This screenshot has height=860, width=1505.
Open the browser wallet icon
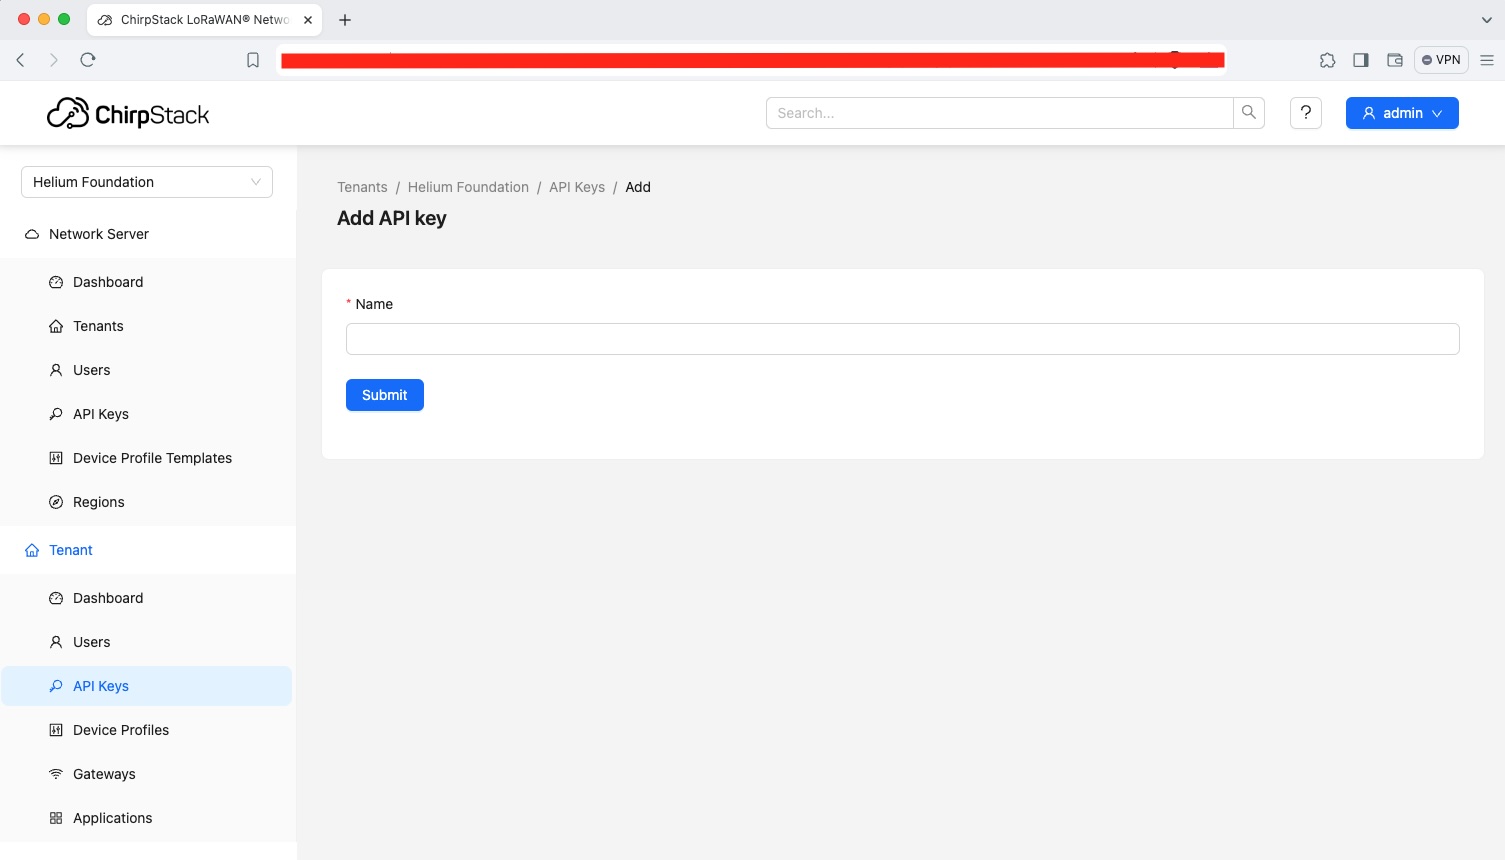point(1394,60)
